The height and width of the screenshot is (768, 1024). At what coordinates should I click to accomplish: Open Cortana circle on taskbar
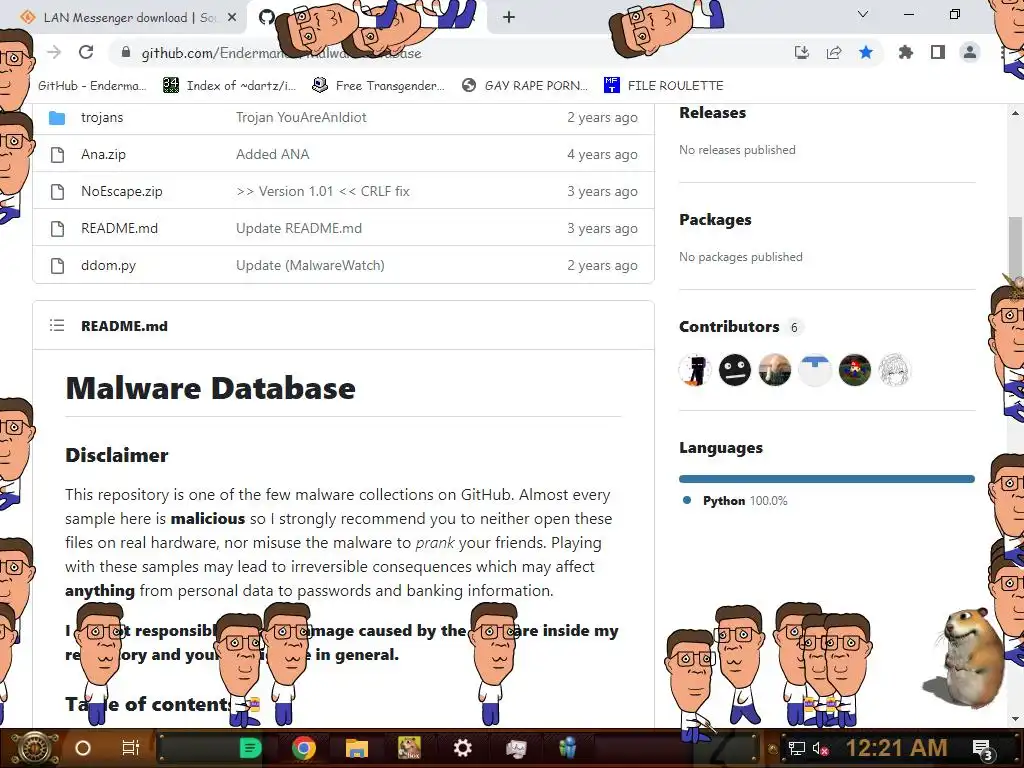coord(82,748)
